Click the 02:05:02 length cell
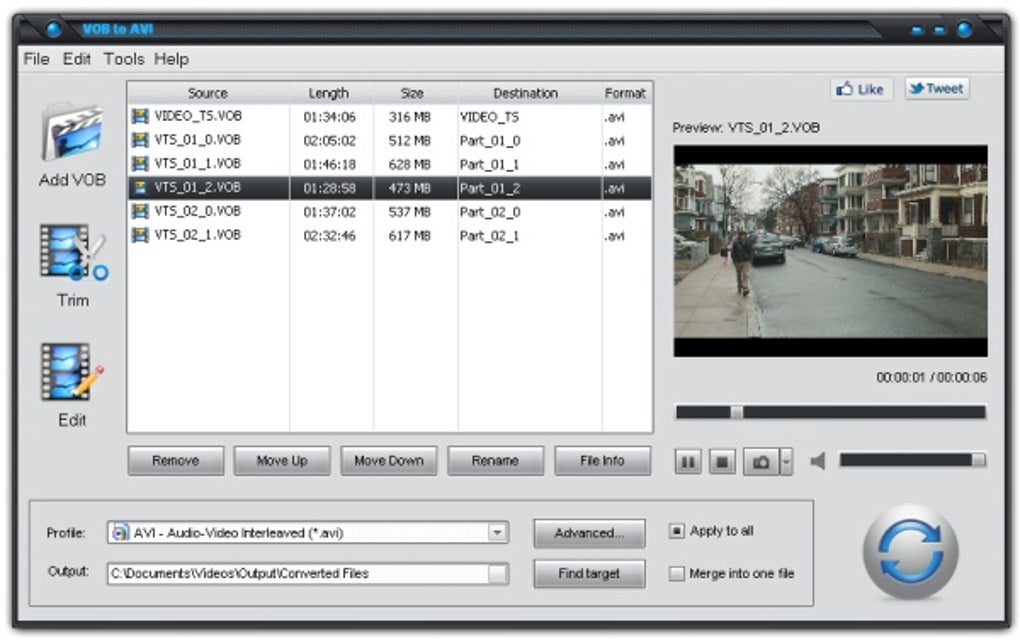Viewport: 1020px width, 641px height. click(329, 141)
